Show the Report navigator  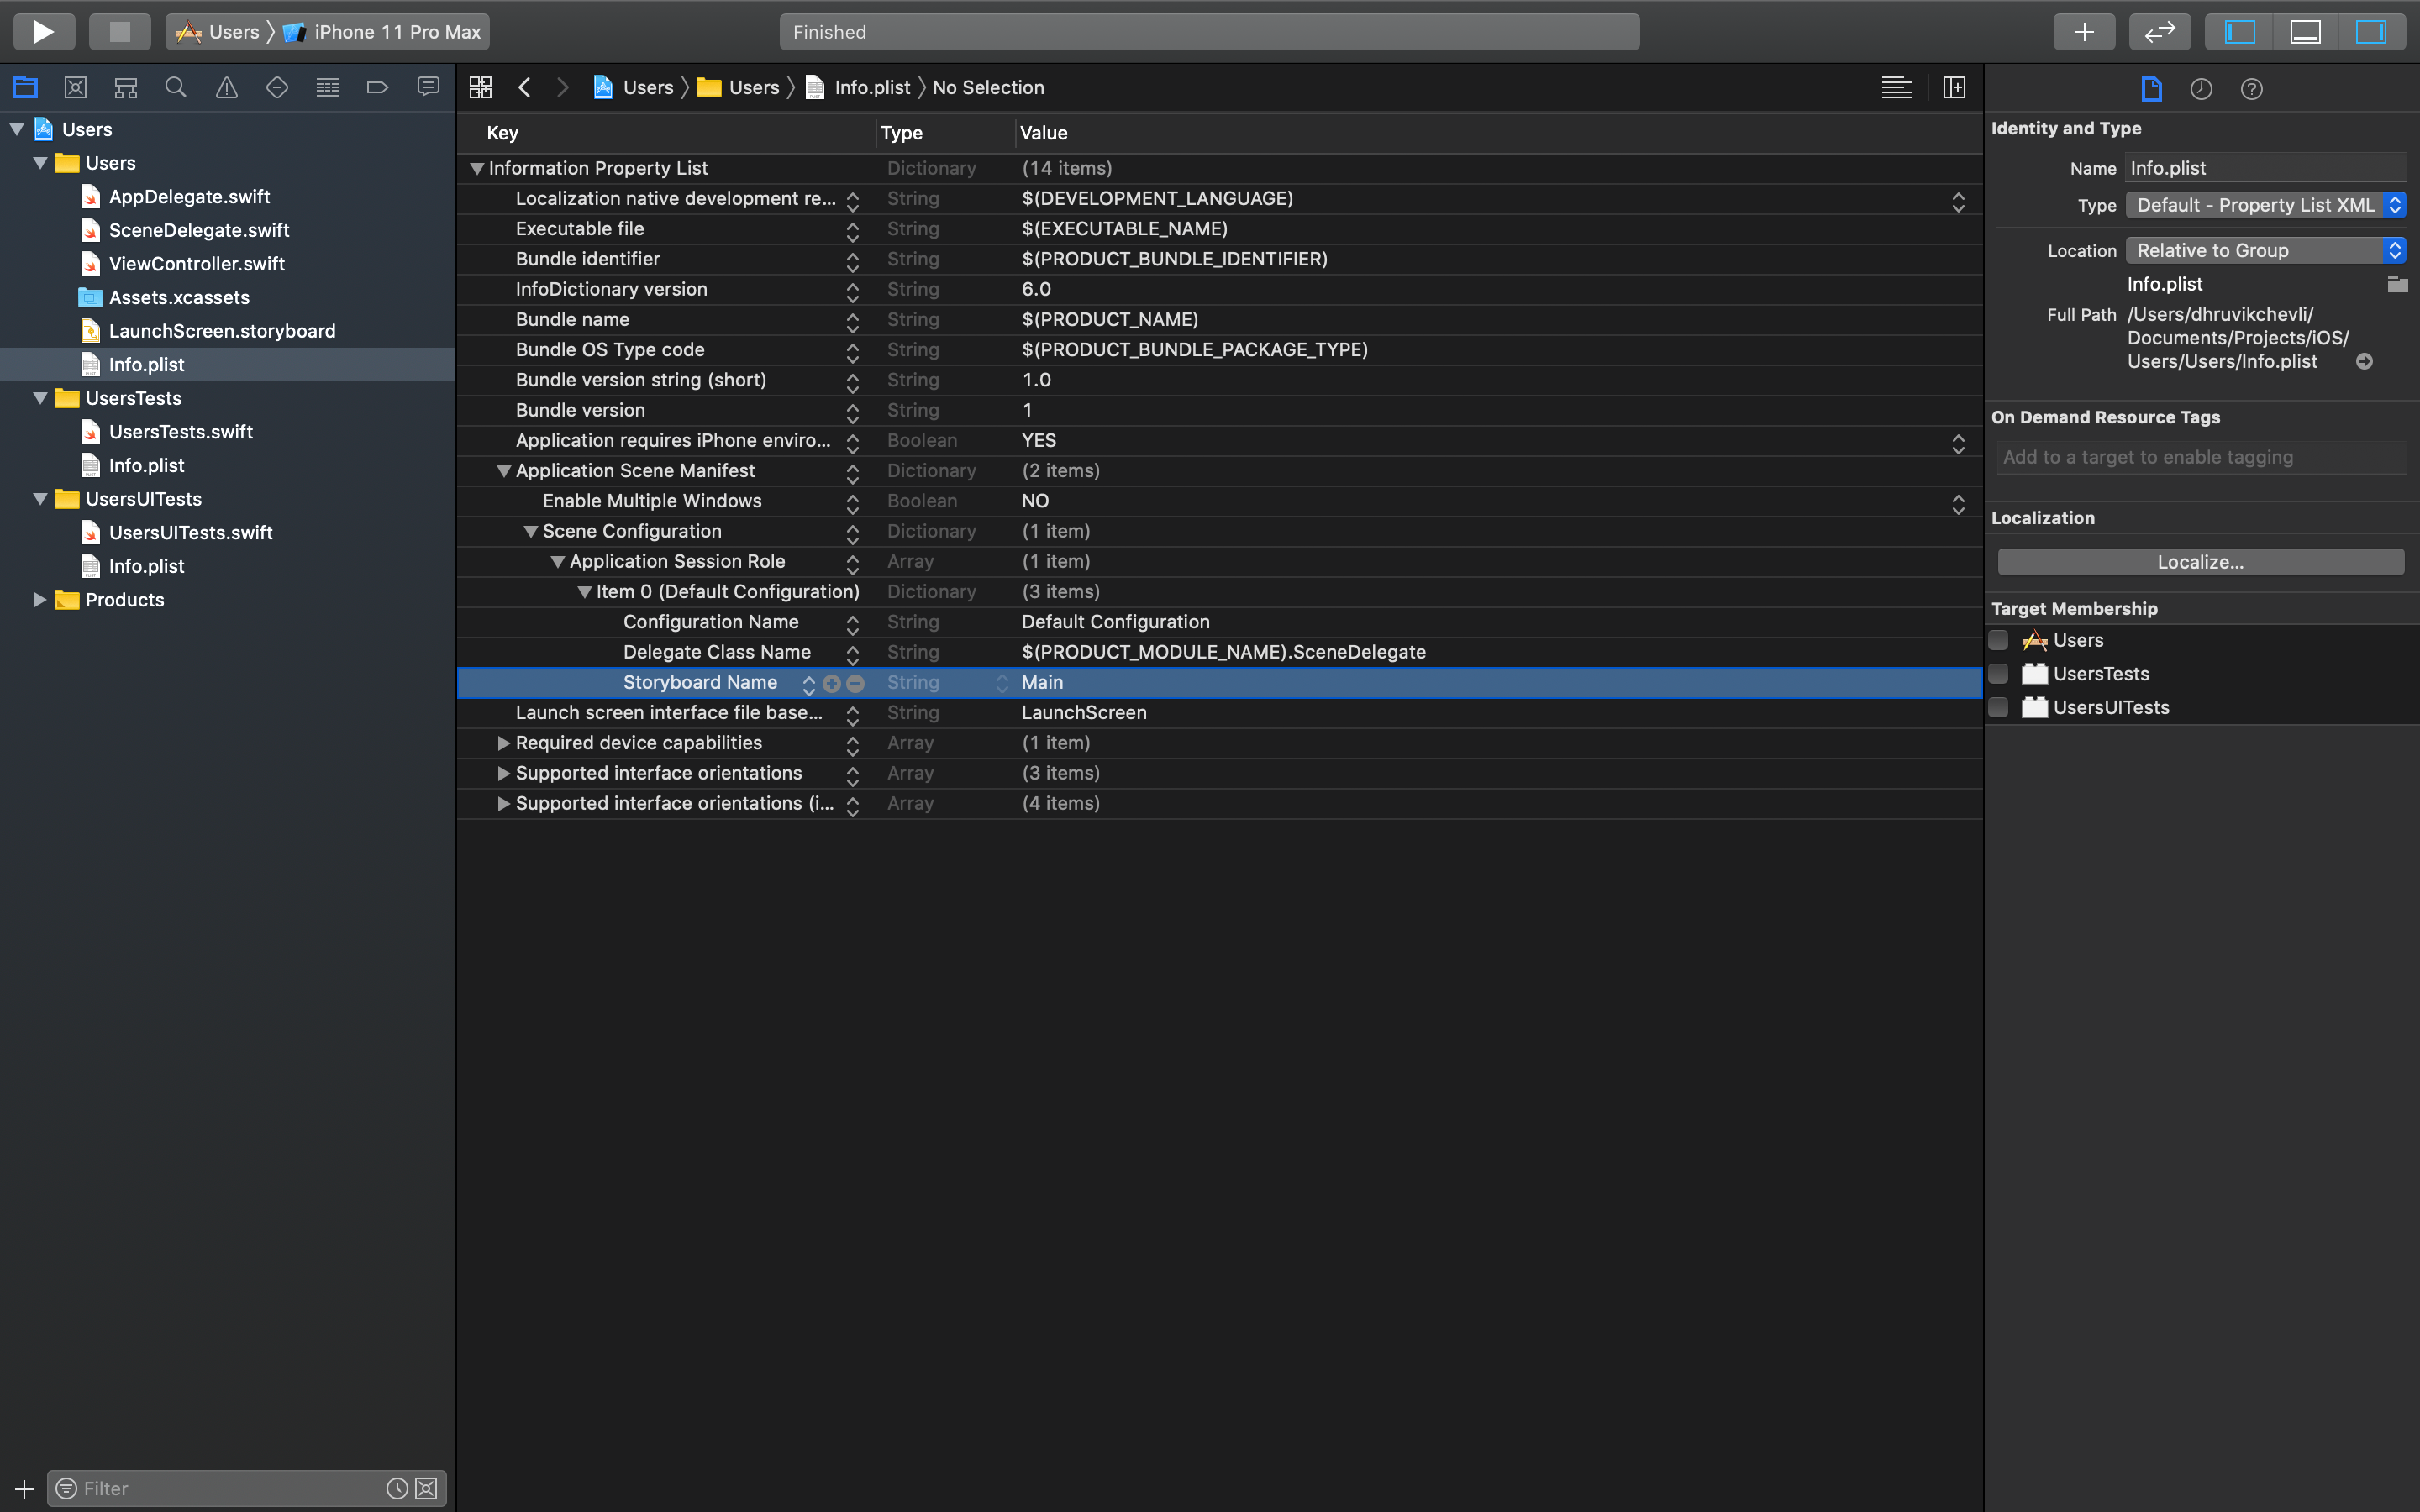pyautogui.click(x=428, y=87)
